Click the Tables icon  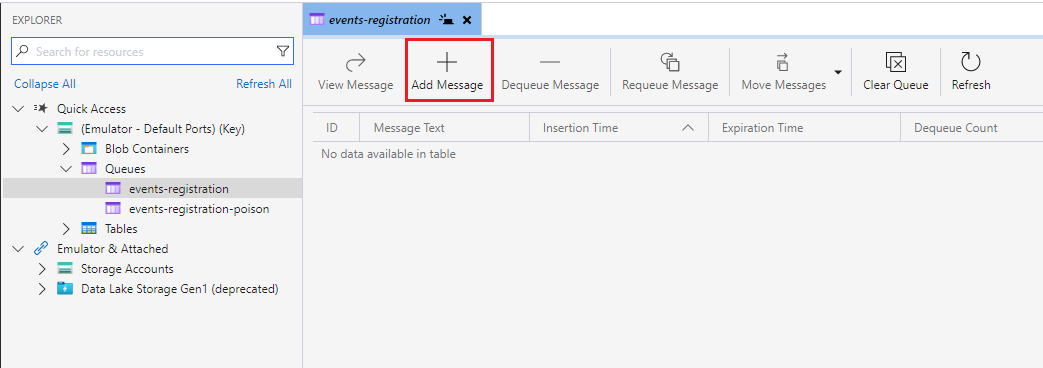click(x=88, y=228)
